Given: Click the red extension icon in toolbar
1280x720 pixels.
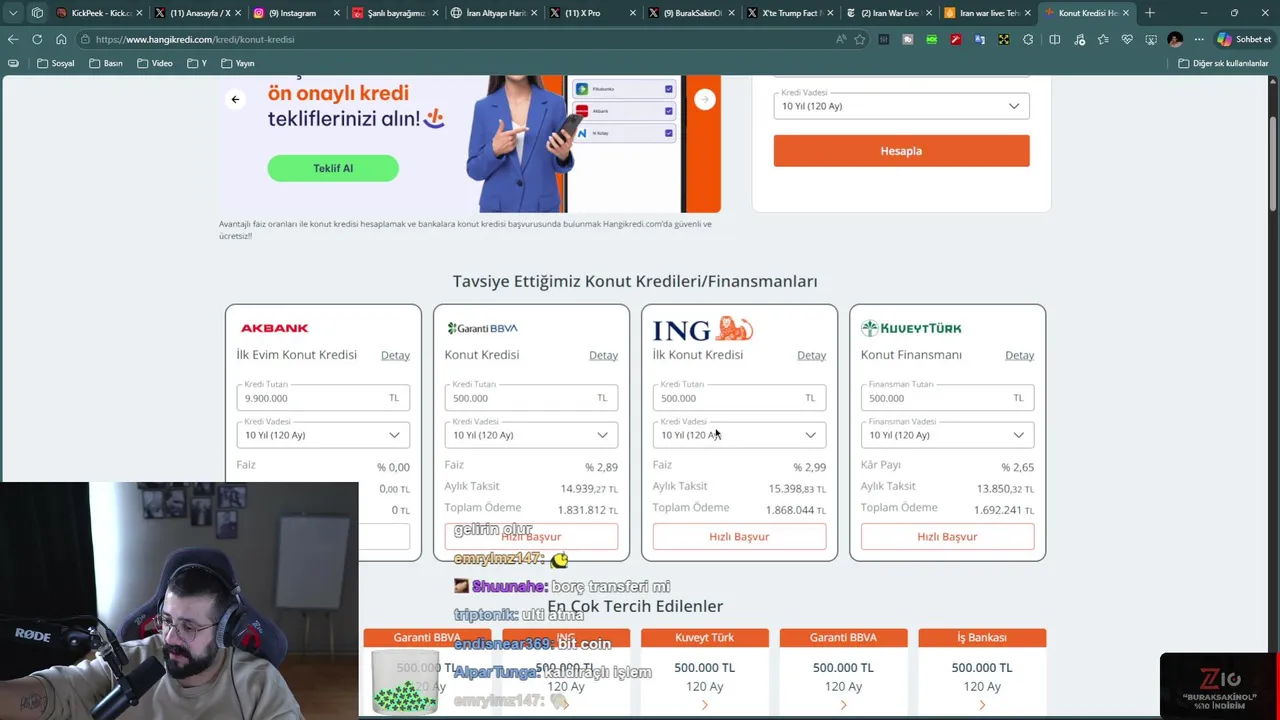Looking at the screenshot, I should point(956,39).
